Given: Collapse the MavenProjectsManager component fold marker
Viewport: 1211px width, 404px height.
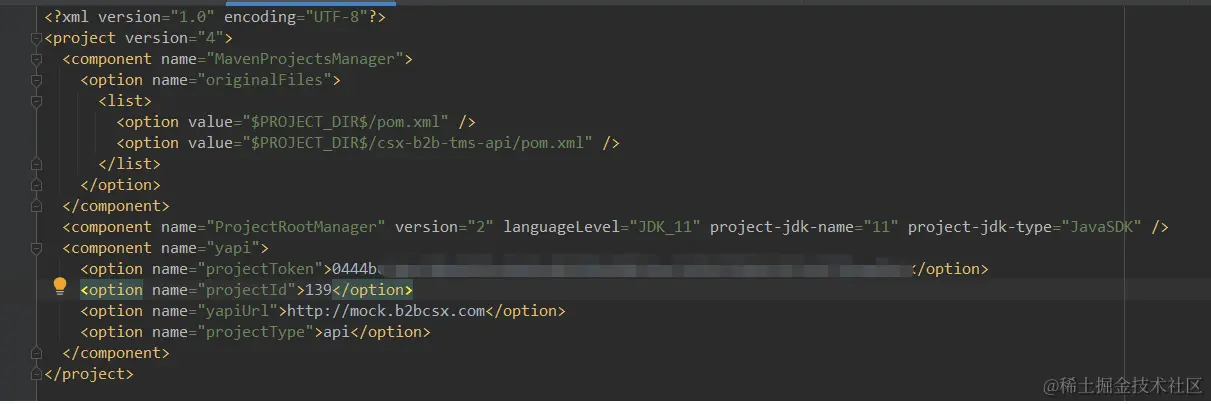Looking at the screenshot, I should click(x=36, y=59).
